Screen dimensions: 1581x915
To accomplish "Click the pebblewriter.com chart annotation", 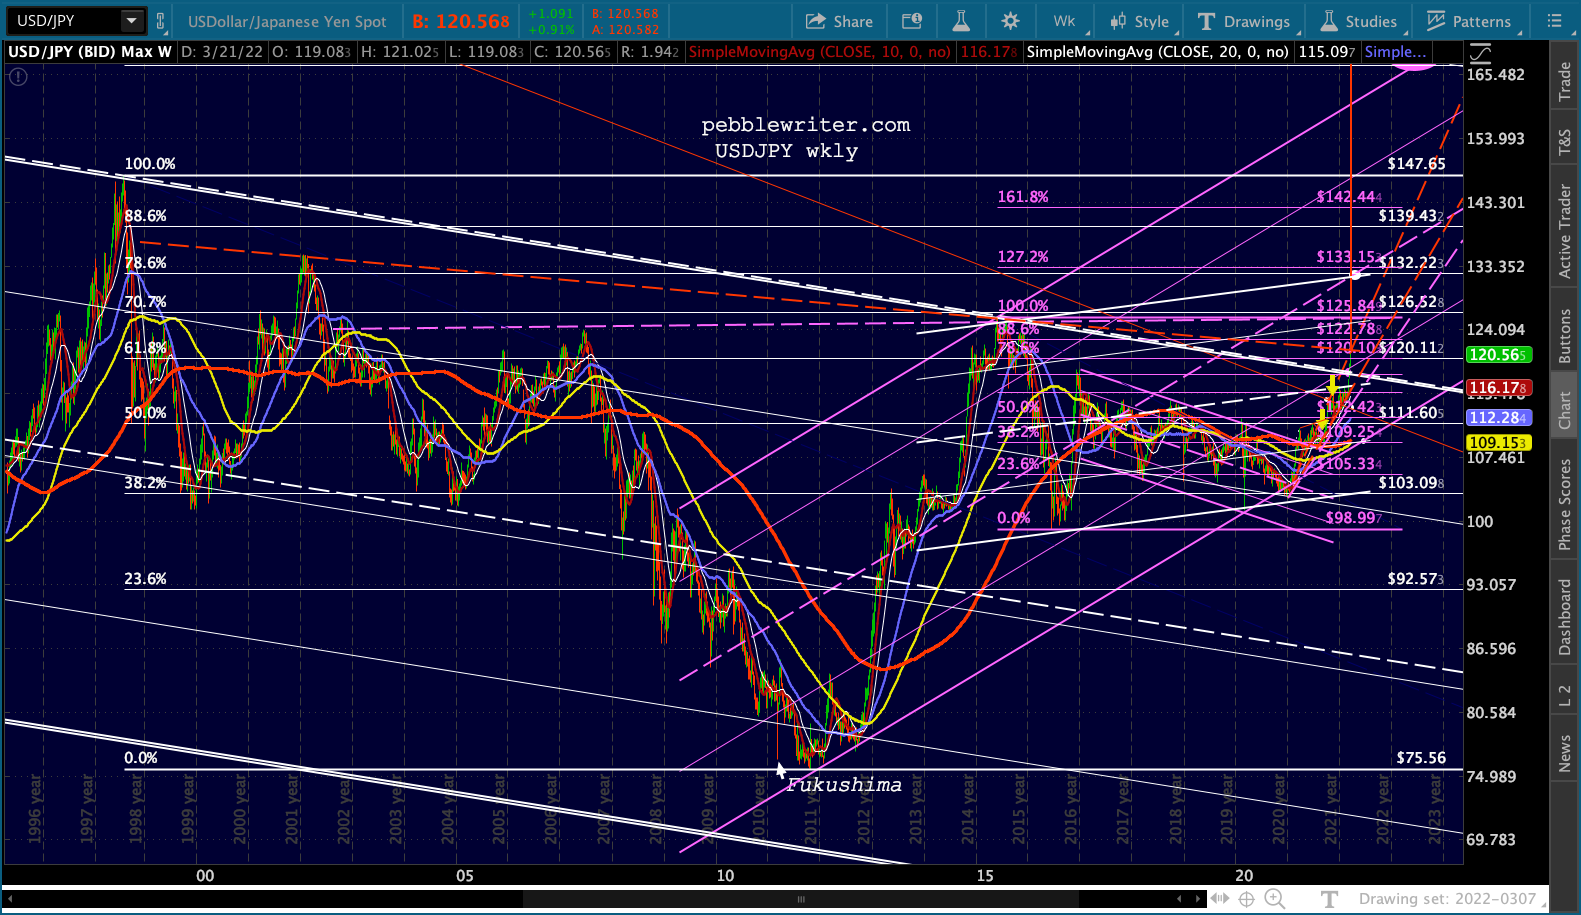I will point(806,125).
